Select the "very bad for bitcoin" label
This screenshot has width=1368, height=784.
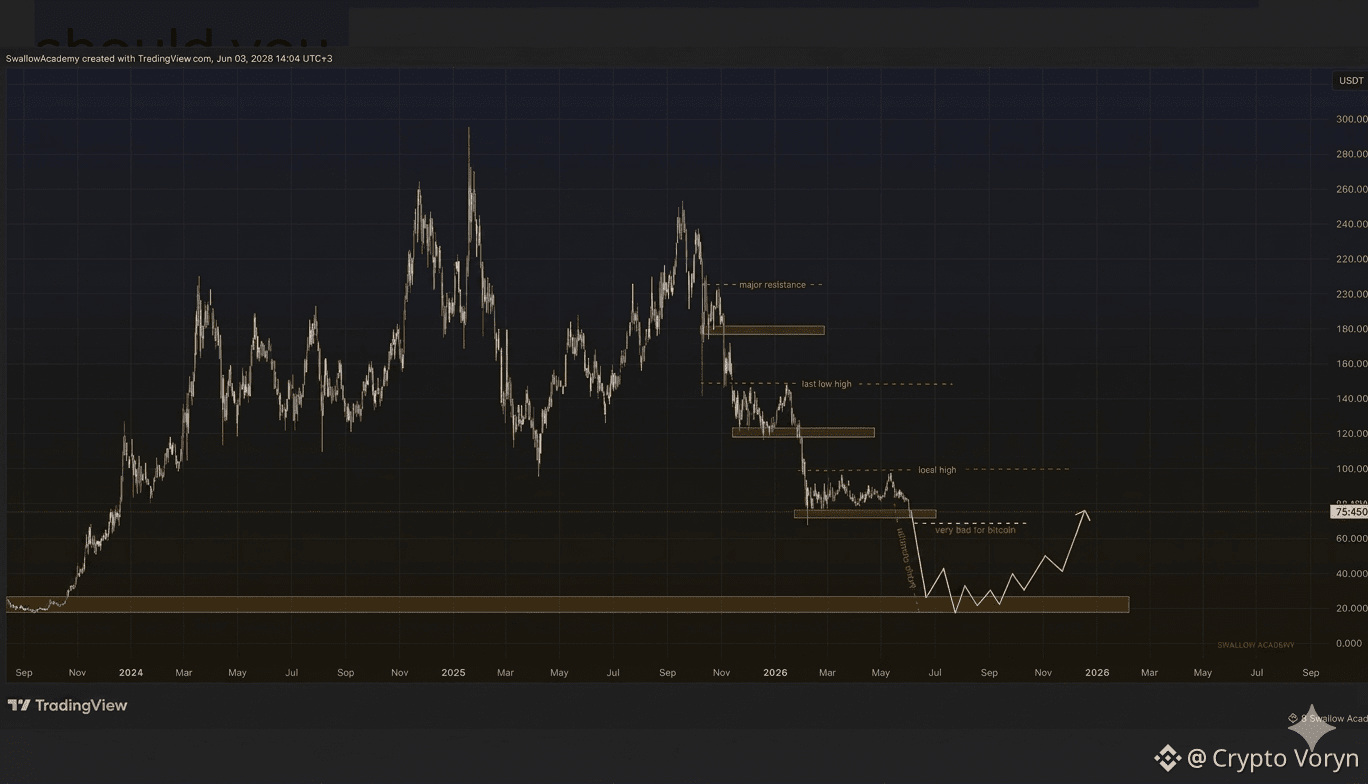(x=975, y=530)
